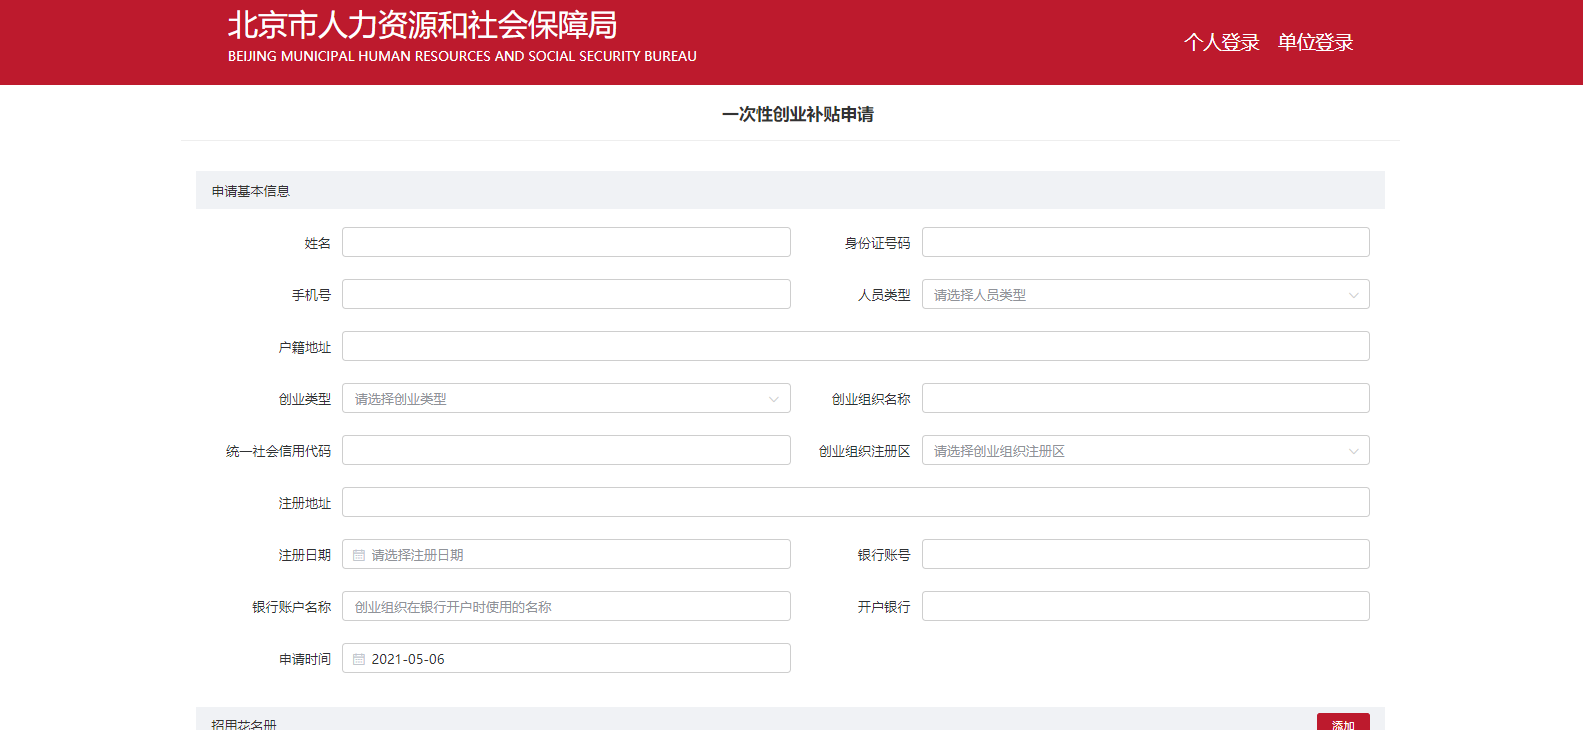Screen dimensions: 1583x730
Task: Open 个人登录 personal login link
Action: [1221, 42]
